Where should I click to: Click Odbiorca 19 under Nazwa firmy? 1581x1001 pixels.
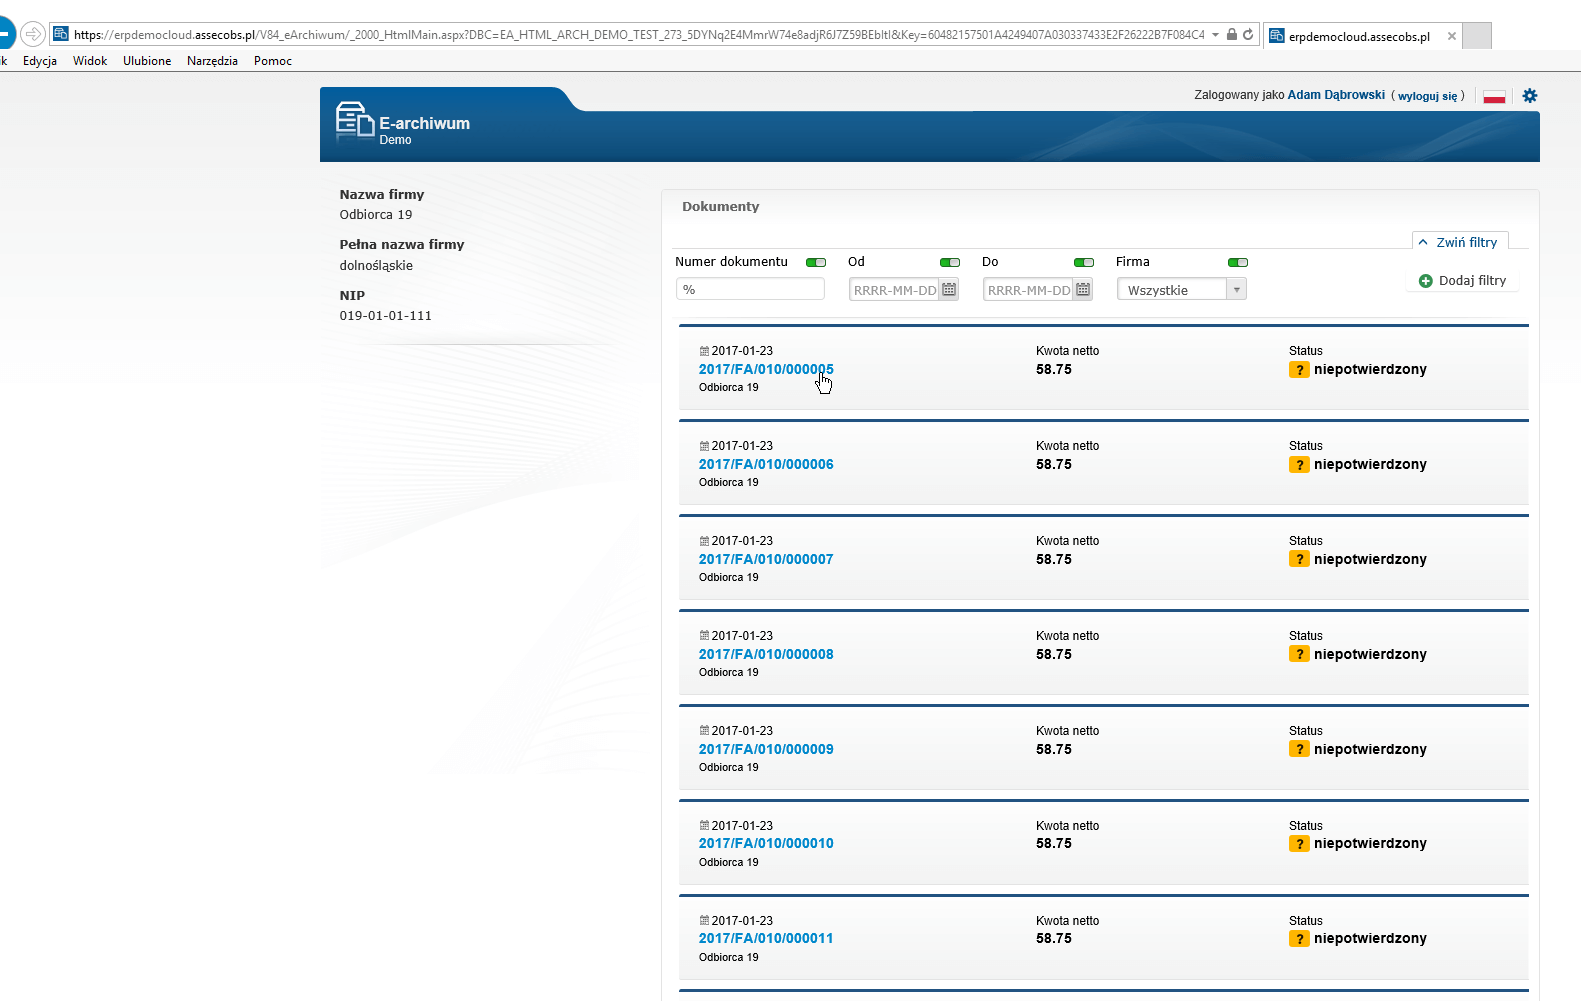click(x=376, y=215)
